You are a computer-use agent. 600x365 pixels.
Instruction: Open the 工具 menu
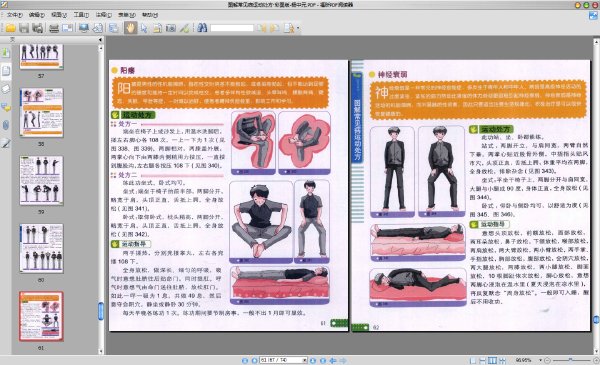pos(81,15)
